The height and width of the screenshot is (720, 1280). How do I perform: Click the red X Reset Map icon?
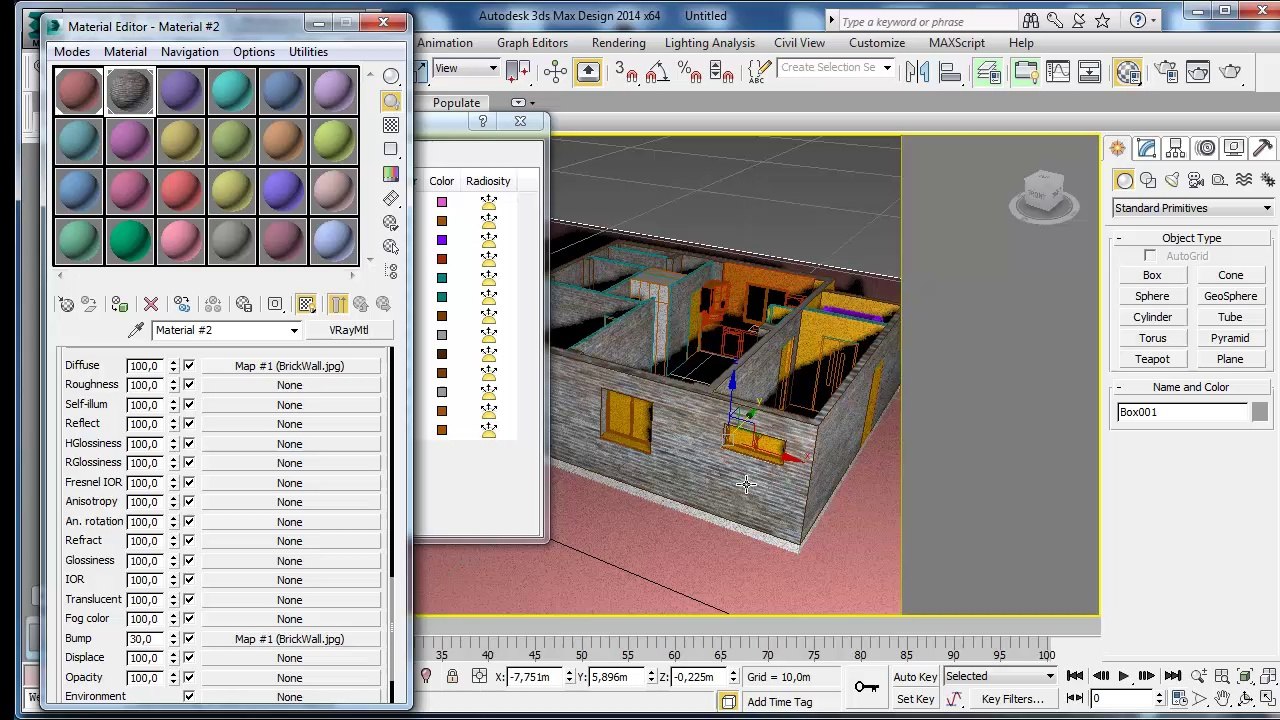[151, 304]
